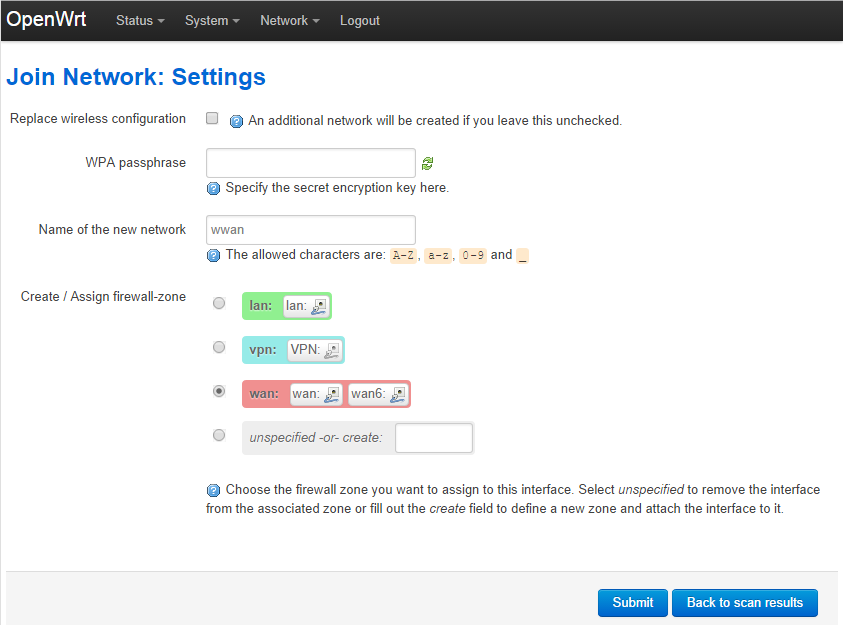Click the lan interface icon in green zone
The image size is (843, 625).
pyautogui.click(x=319, y=306)
